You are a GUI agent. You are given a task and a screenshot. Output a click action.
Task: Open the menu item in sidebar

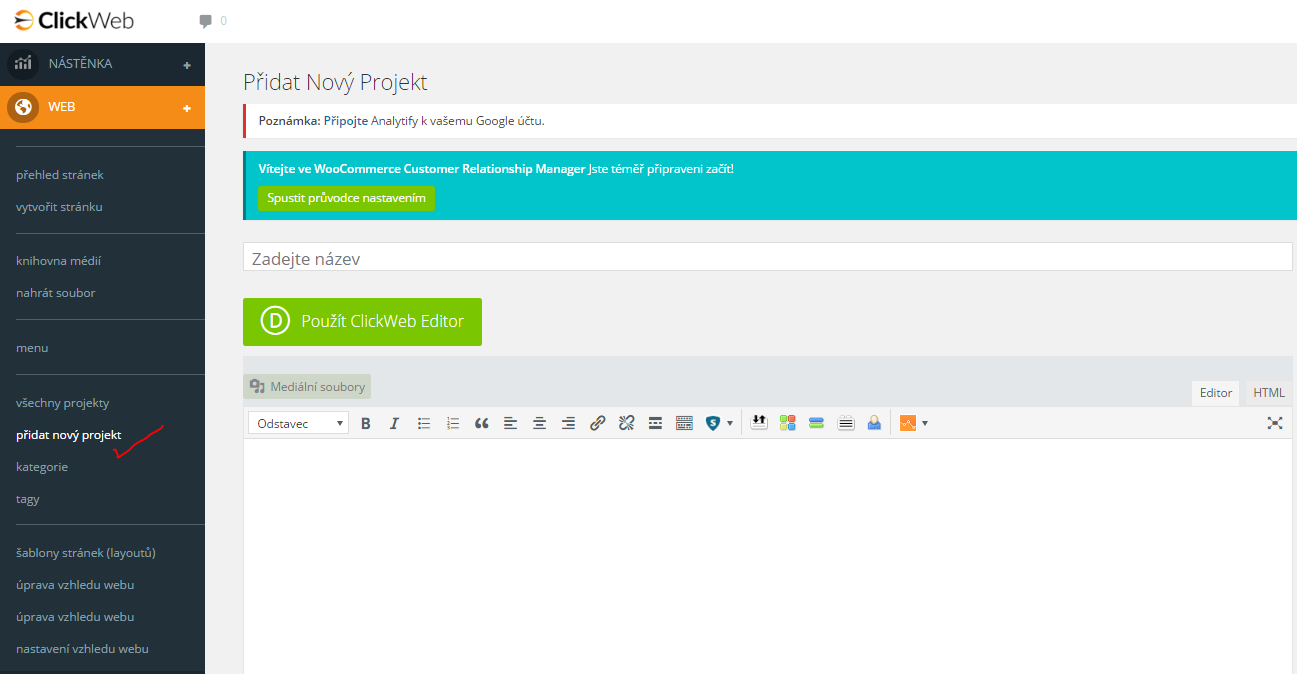pos(32,348)
